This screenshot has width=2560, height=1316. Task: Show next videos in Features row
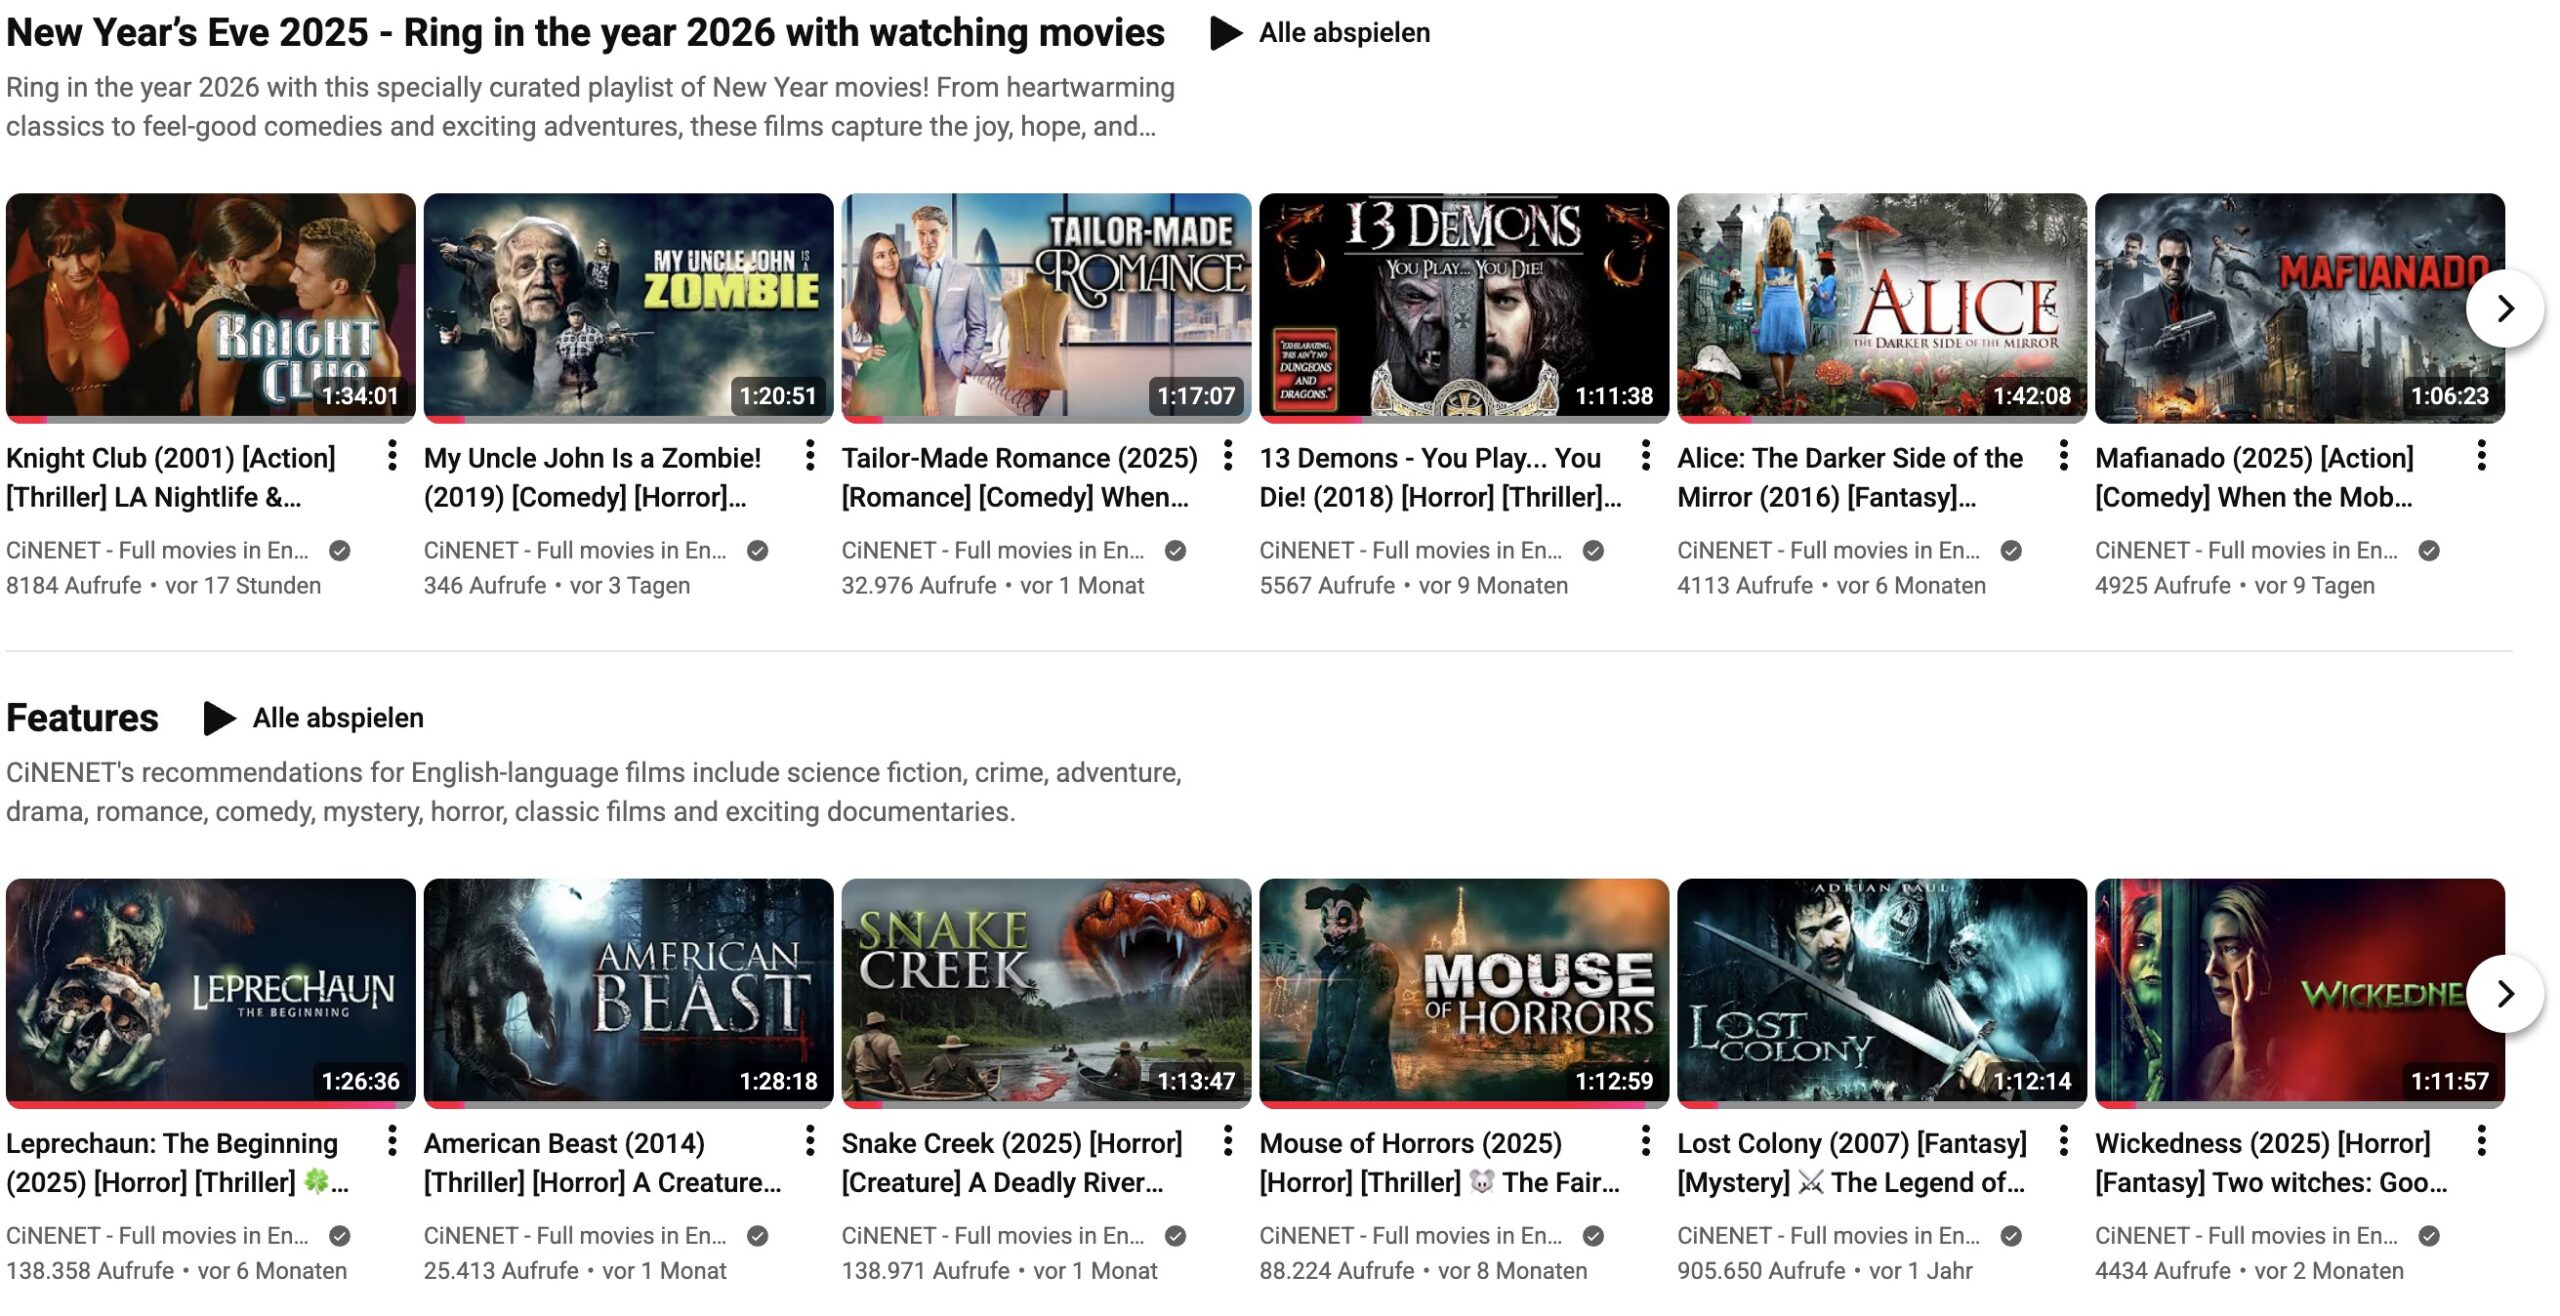2504,994
